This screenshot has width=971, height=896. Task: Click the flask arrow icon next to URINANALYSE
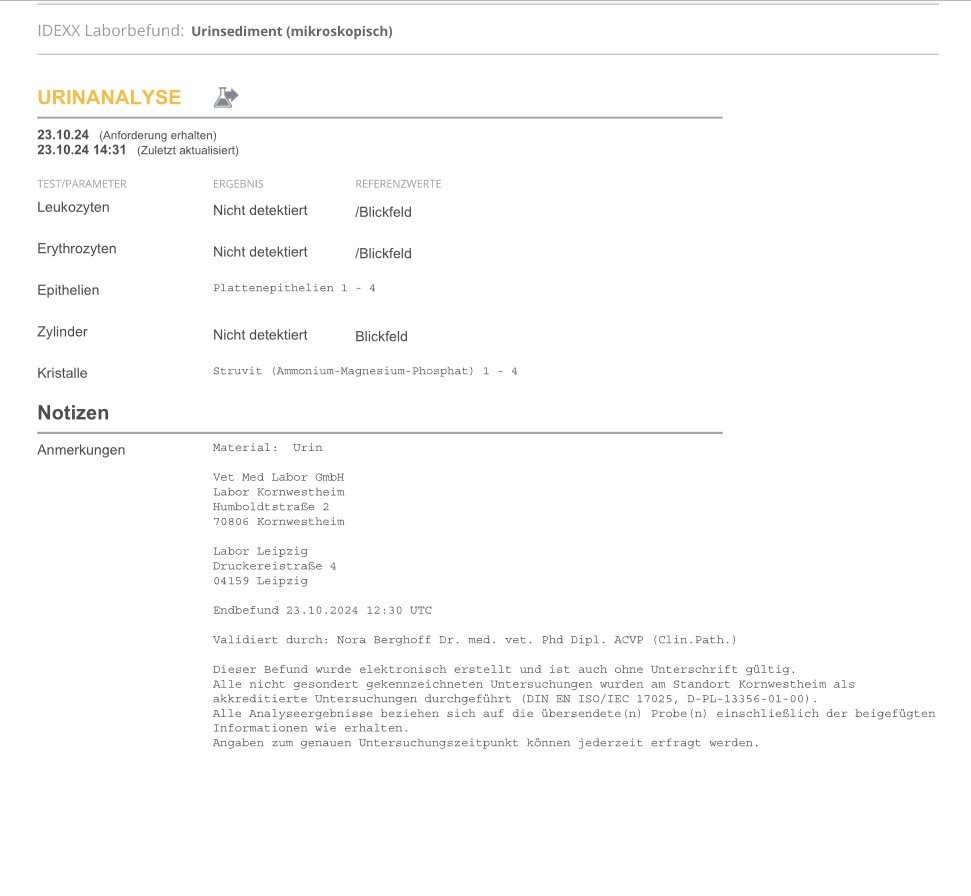pyautogui.click(x=226, y=97)
